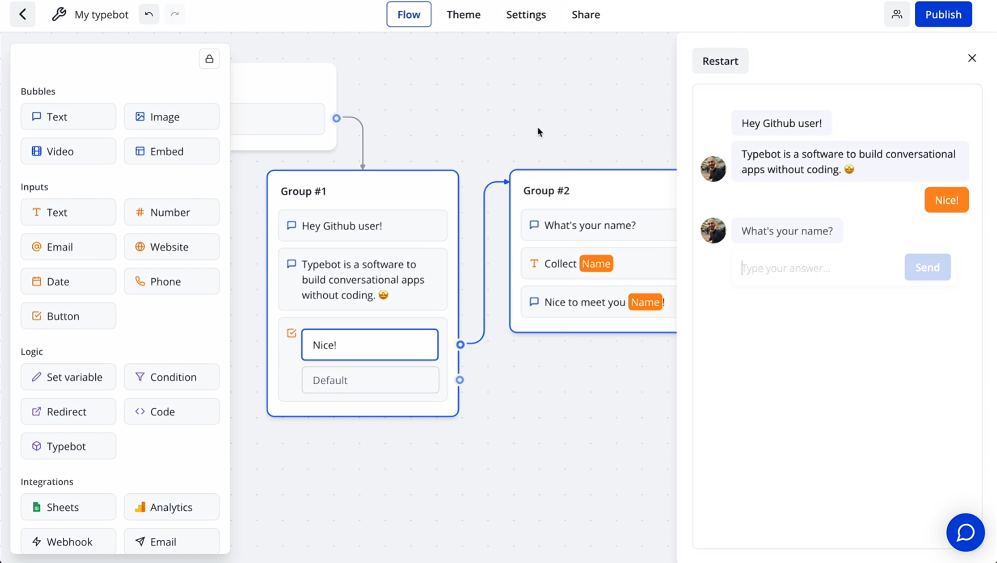Close the preview panel
The width and height of the screenshot is (997, 563).
972,59
